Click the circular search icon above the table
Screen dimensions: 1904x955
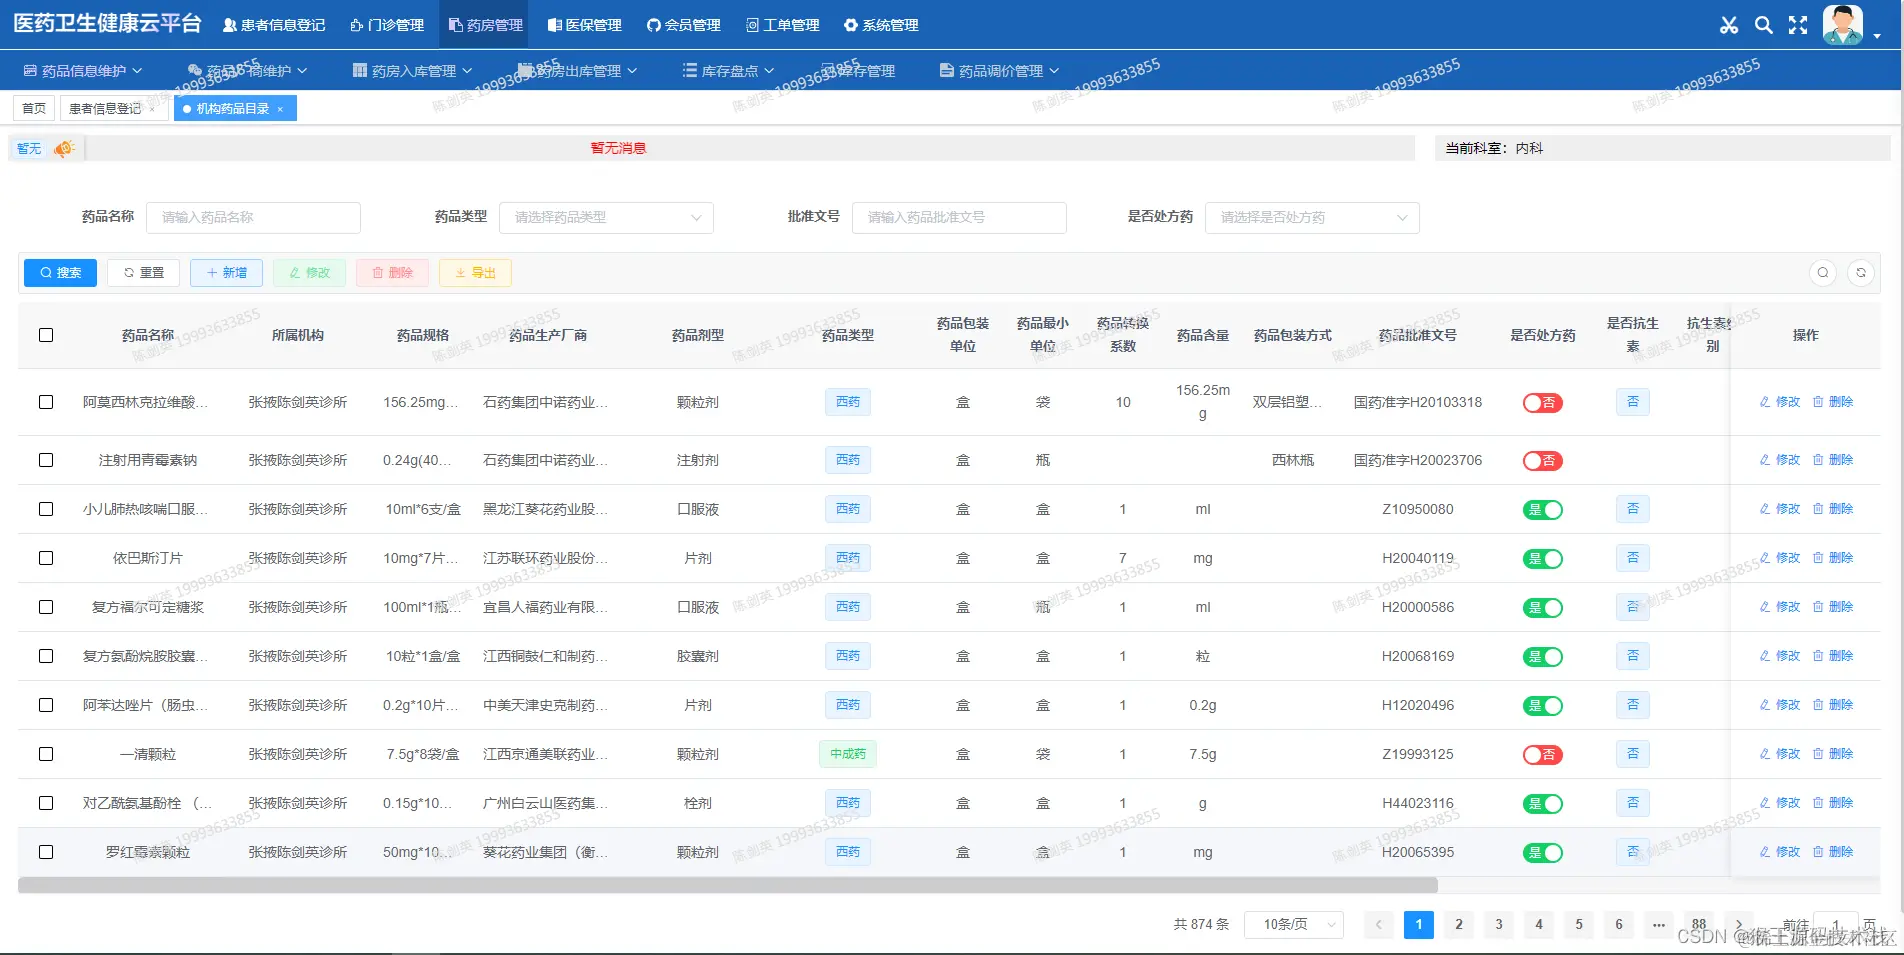(x=1823, y=272)
